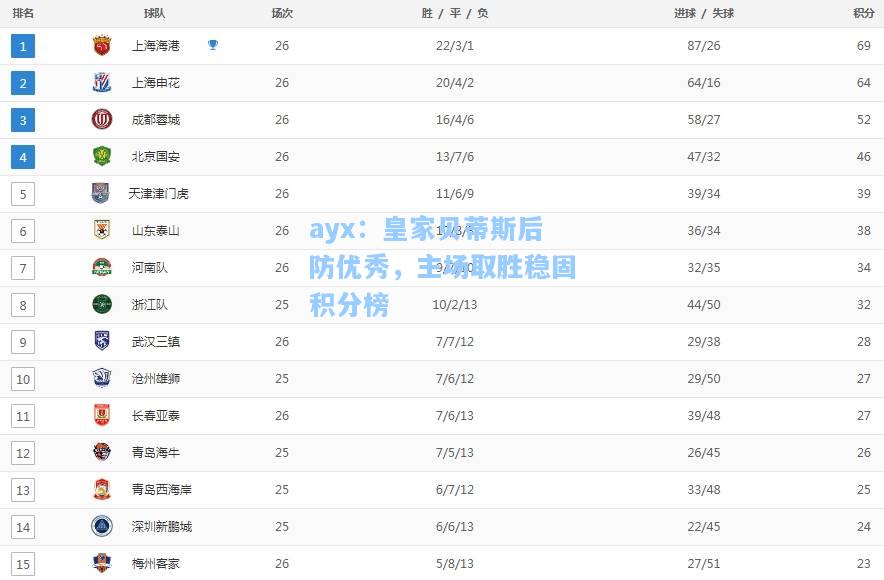
Task: Click the 上海海港 team logo
Action: pos(102,46)
